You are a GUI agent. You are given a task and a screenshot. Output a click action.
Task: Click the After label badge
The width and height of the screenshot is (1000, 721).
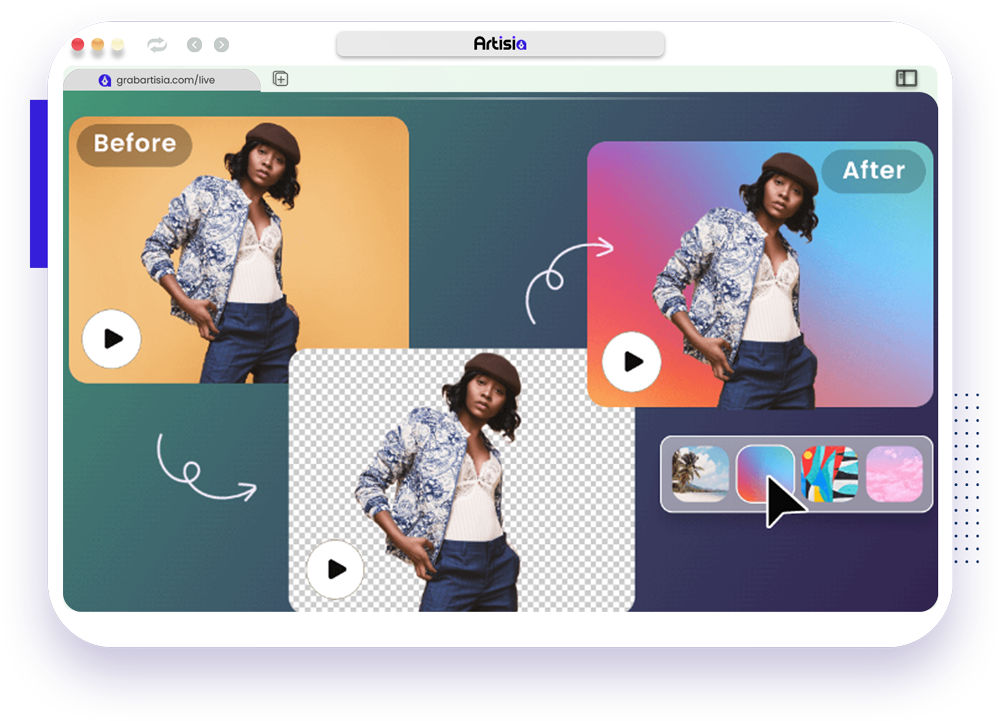(x=874, y=171)
